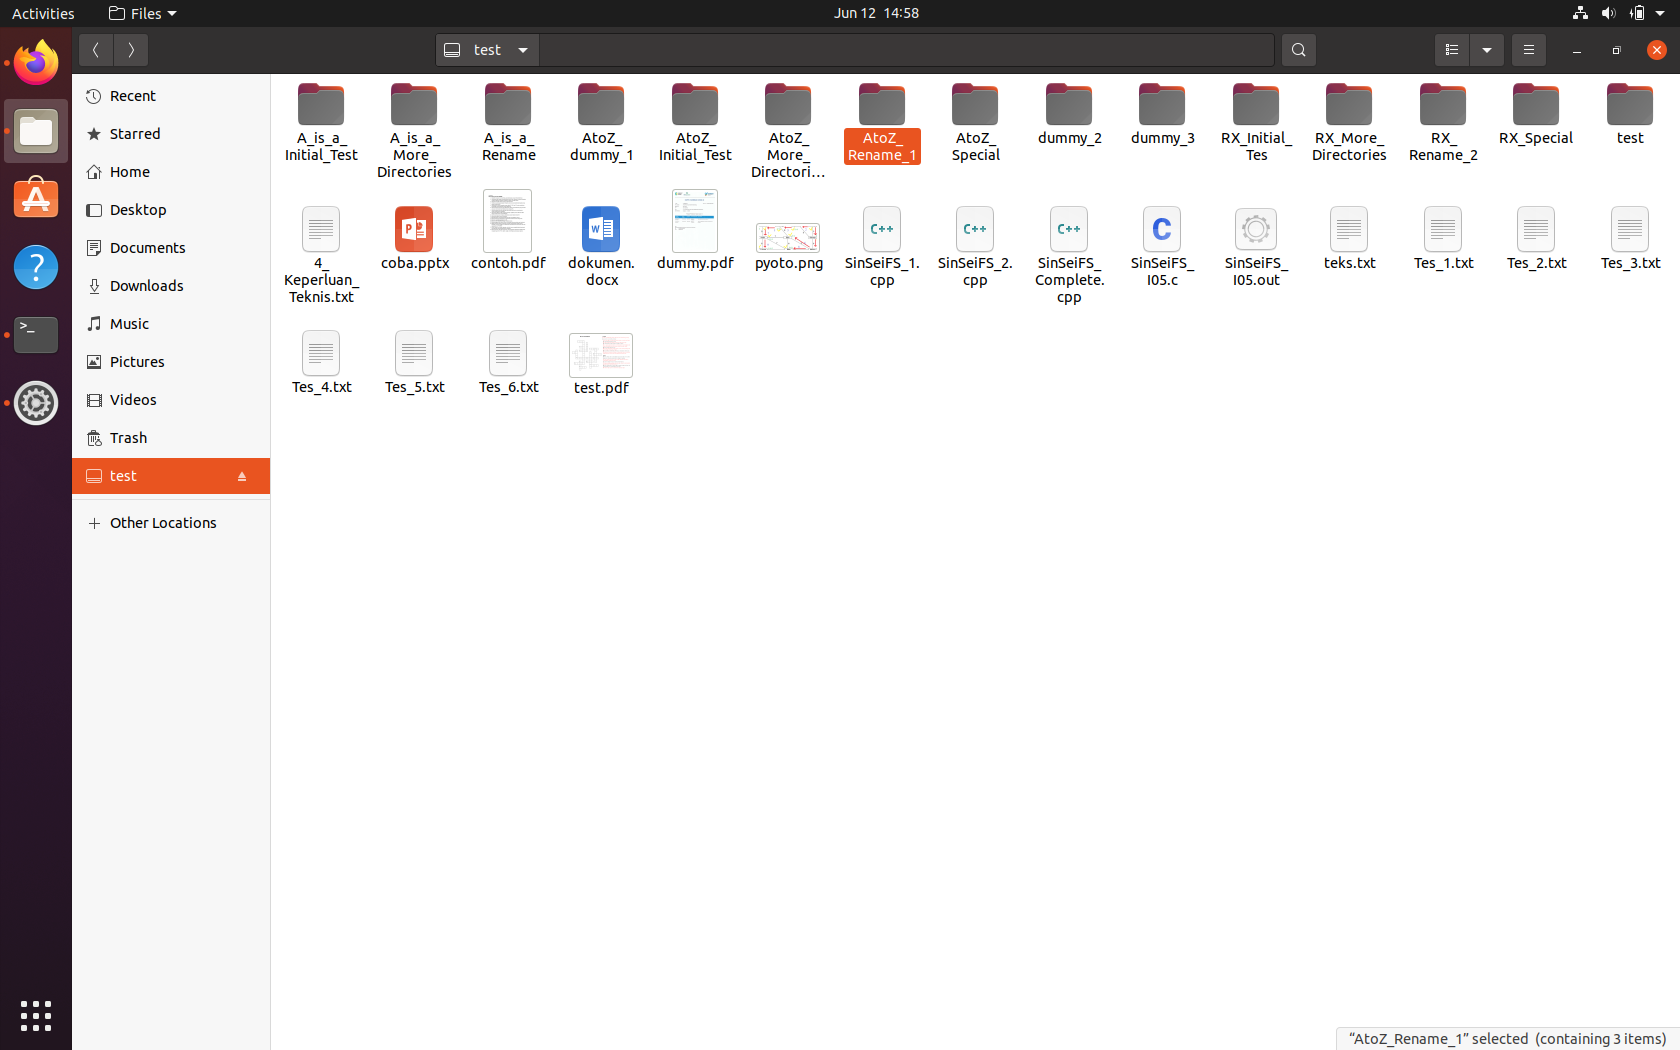Select the coba.pptx presentation

pos(414,237)
